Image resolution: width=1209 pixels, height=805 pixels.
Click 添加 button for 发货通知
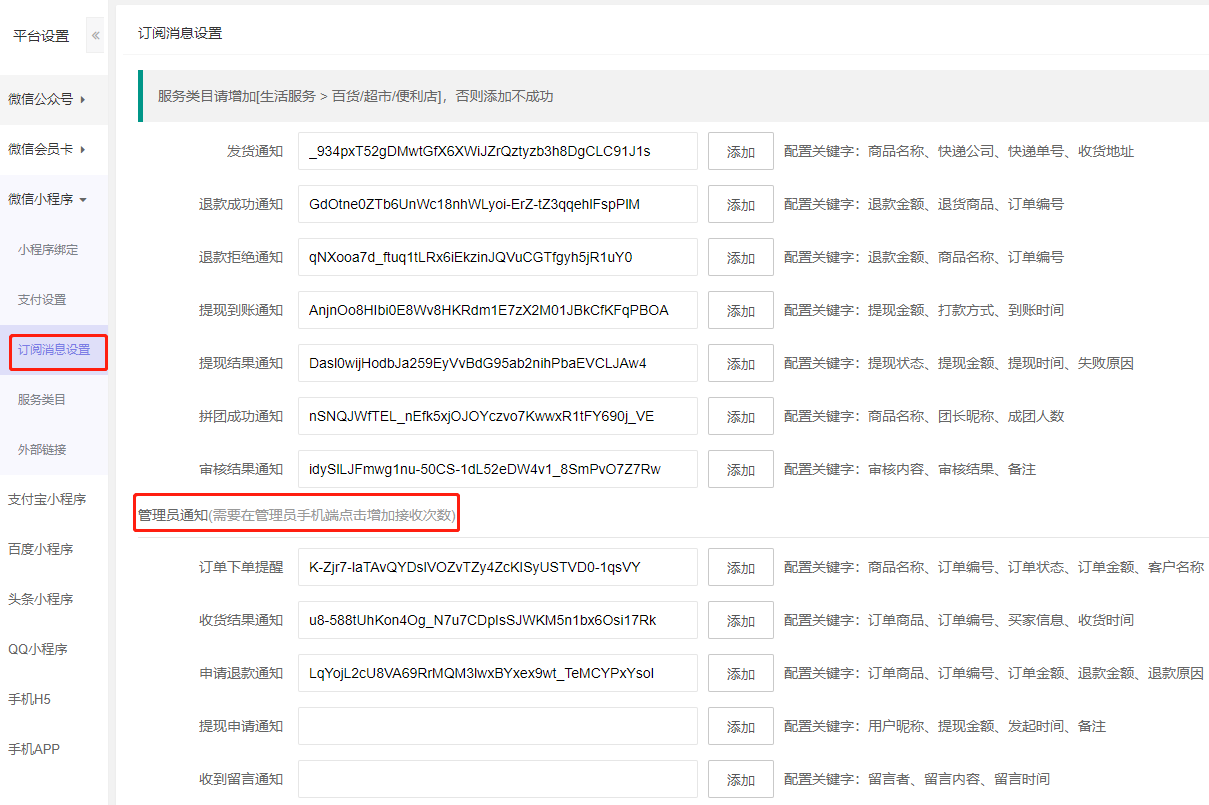click(x=740, y=152)
